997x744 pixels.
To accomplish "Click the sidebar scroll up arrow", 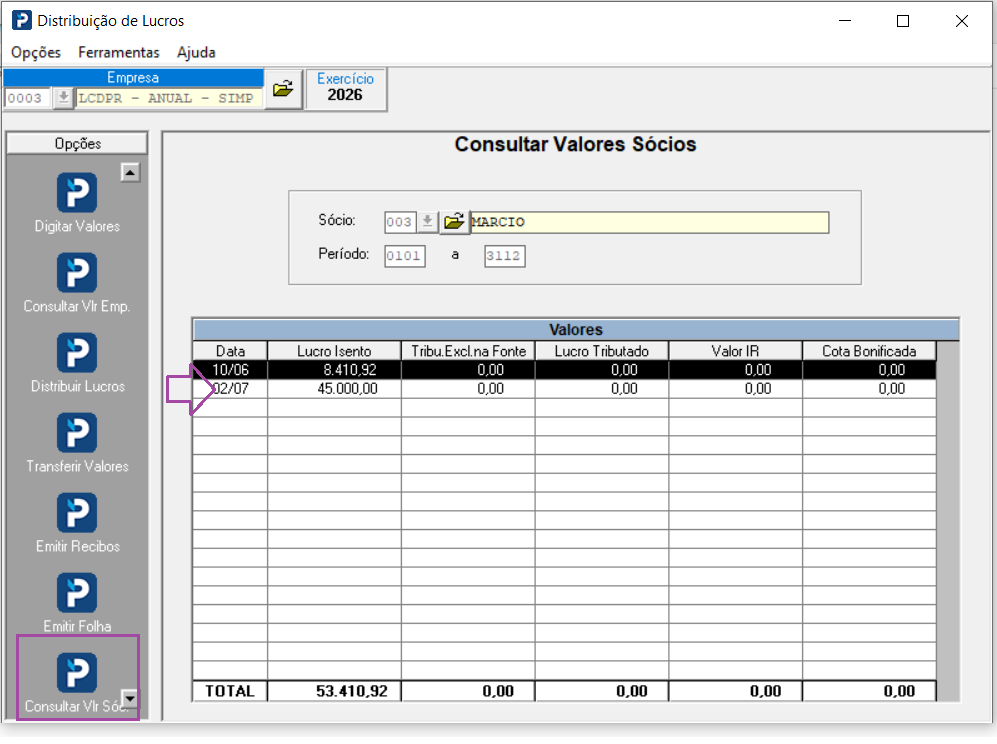I will point(130,172).
